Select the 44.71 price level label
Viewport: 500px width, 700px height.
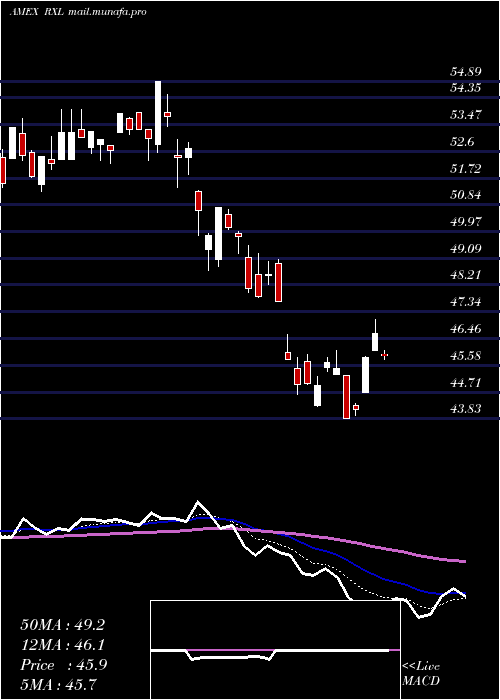click(x=465, y=383)
